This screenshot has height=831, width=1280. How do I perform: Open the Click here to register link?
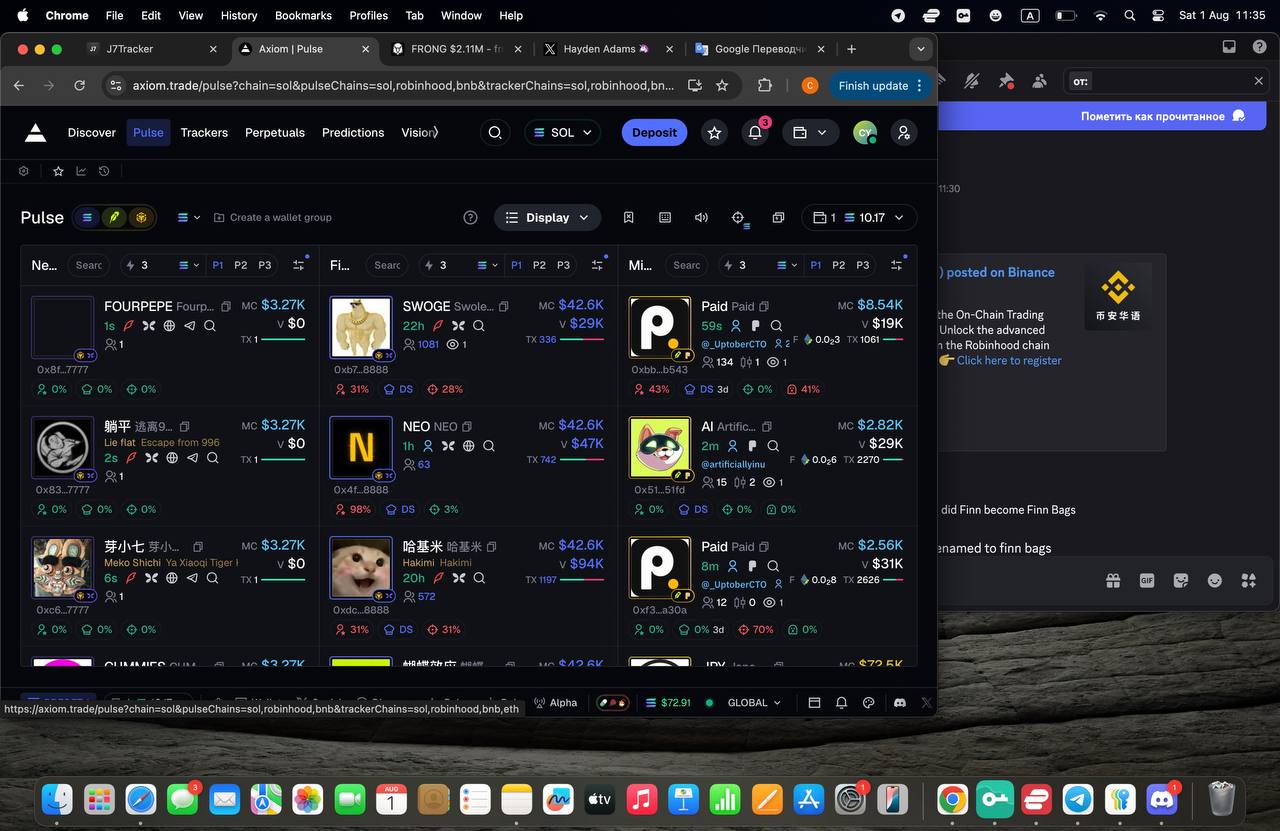pos(1009,360)
